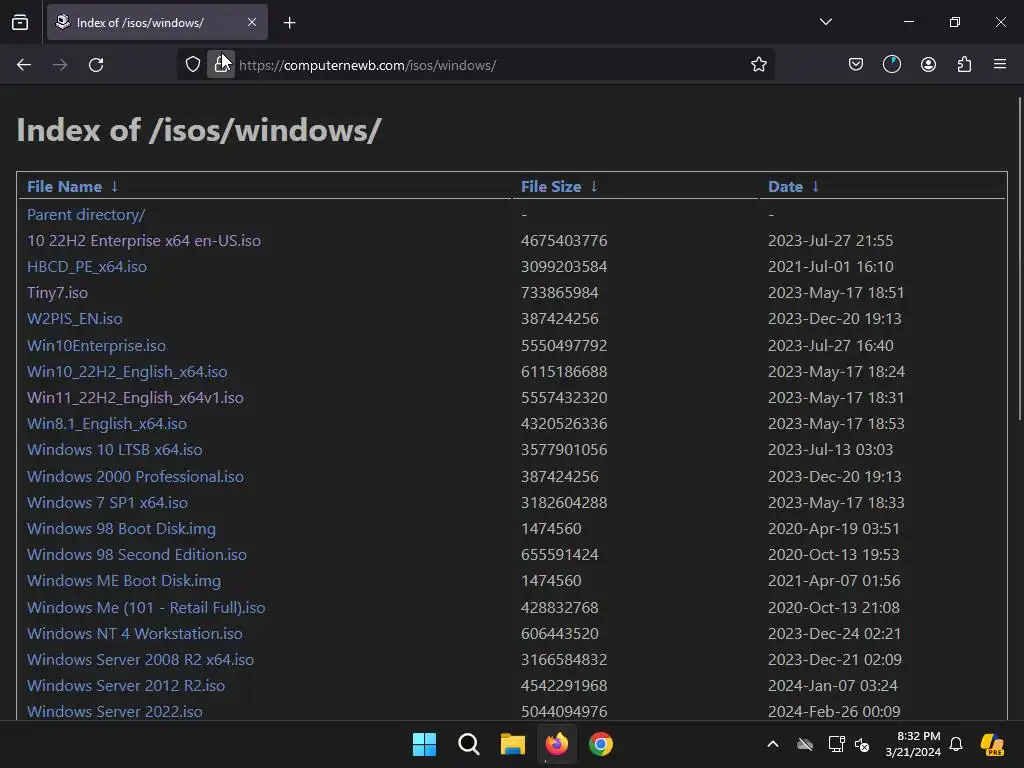Open the display and network tray icon

click(x=836, y=744)
